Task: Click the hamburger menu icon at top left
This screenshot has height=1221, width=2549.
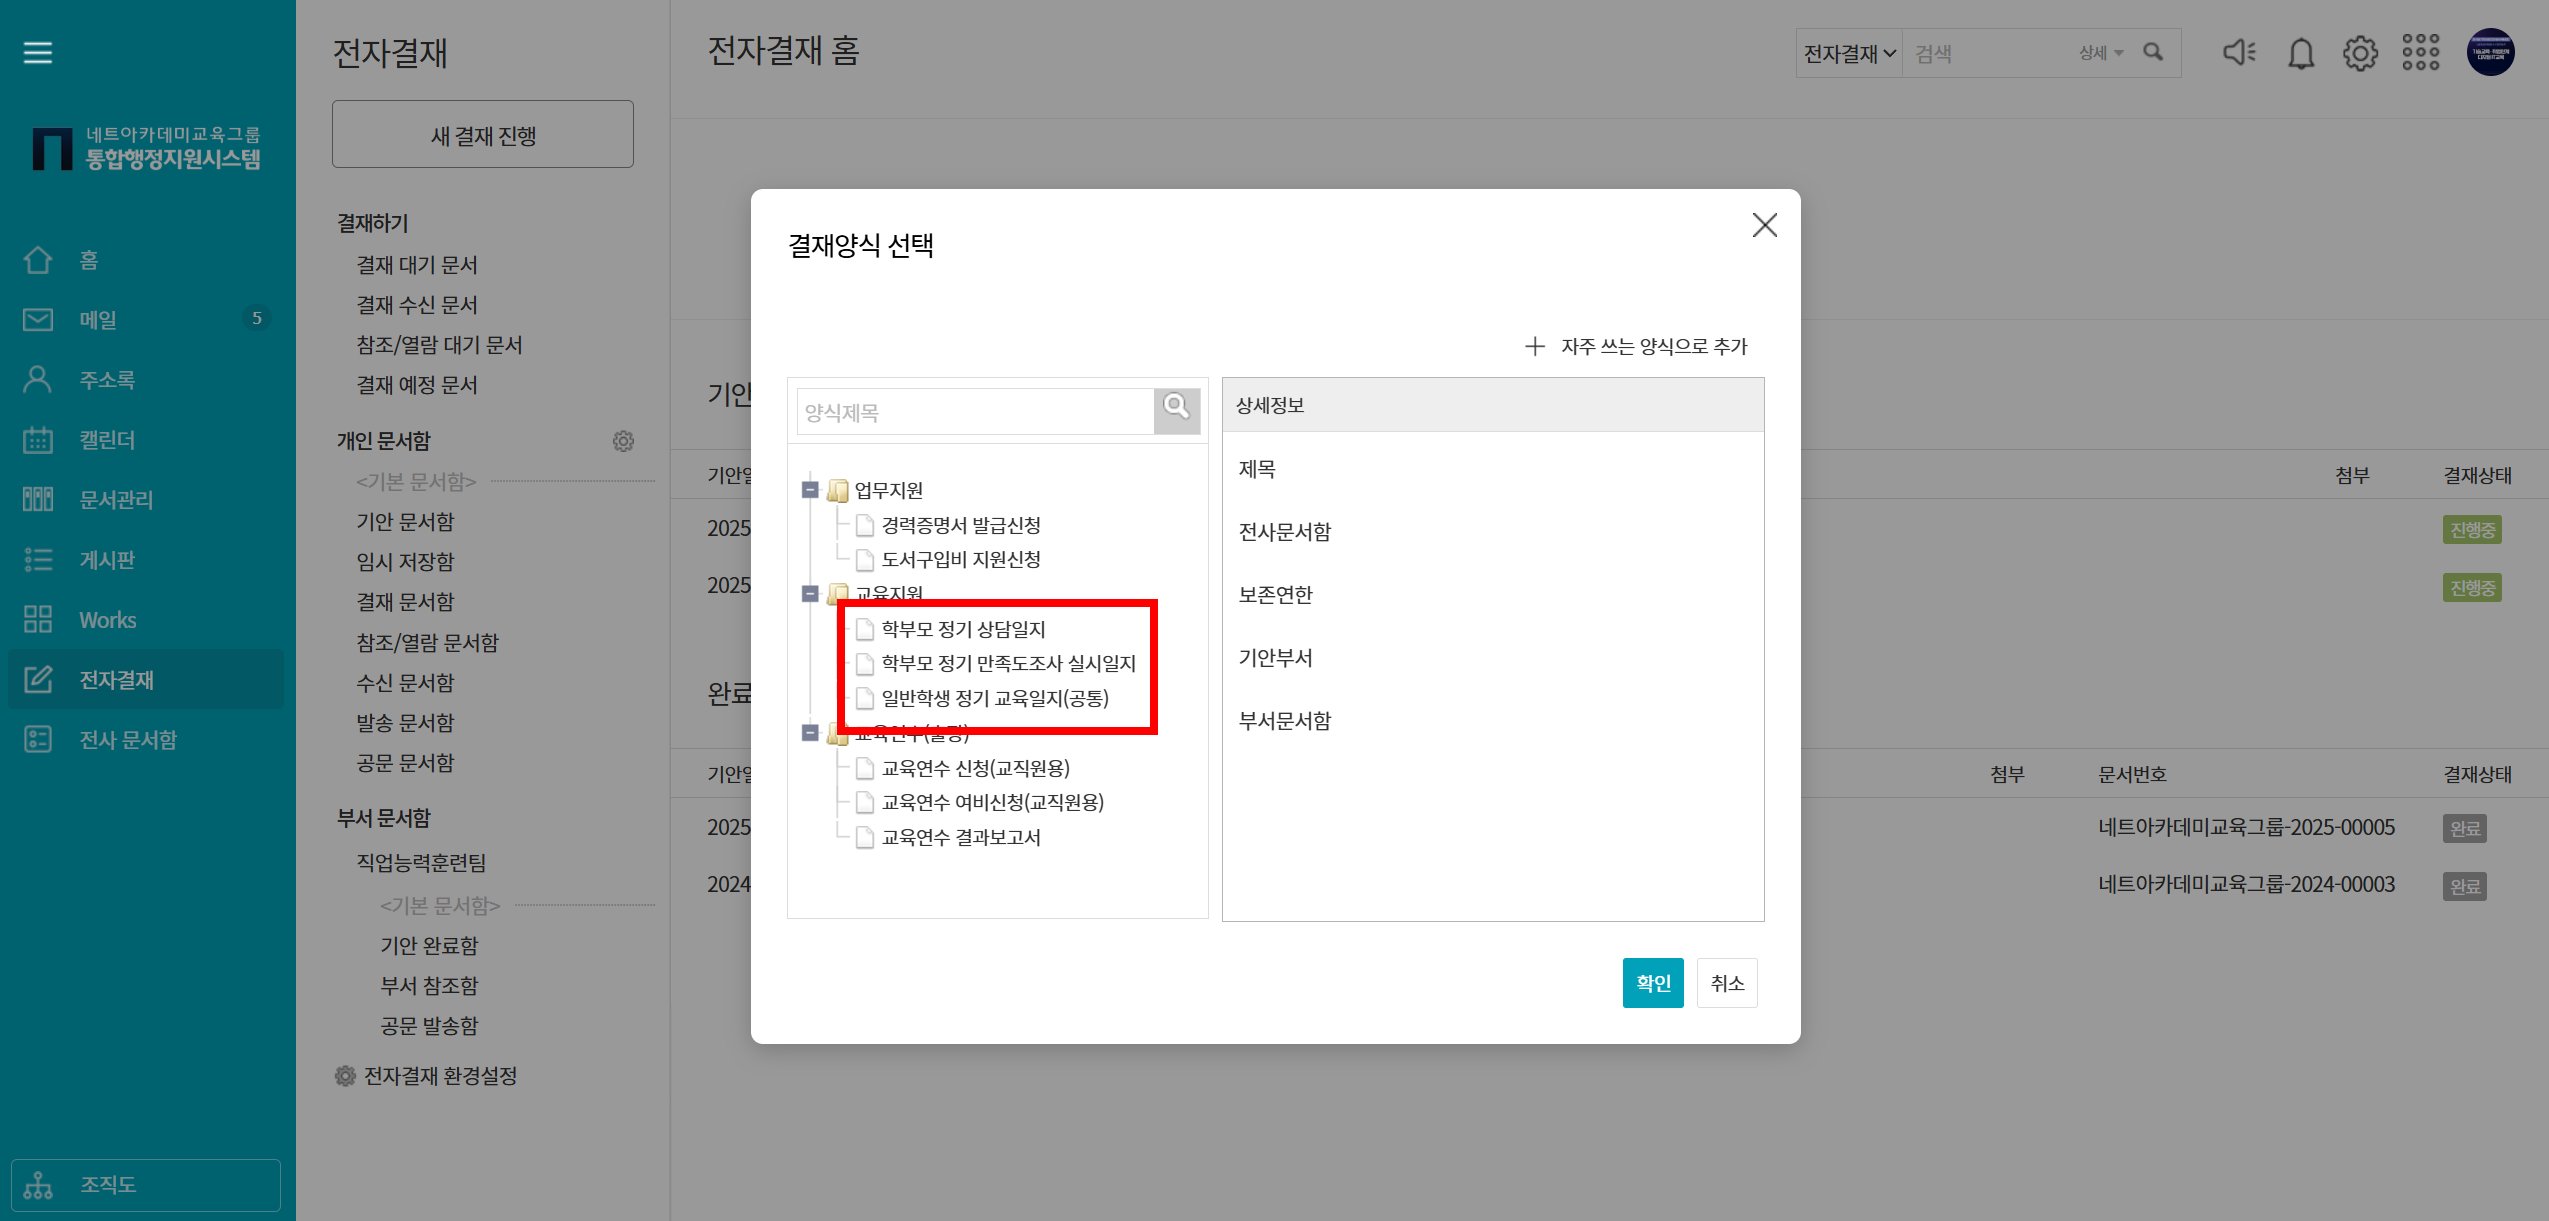Action: [x=38, y=52]
